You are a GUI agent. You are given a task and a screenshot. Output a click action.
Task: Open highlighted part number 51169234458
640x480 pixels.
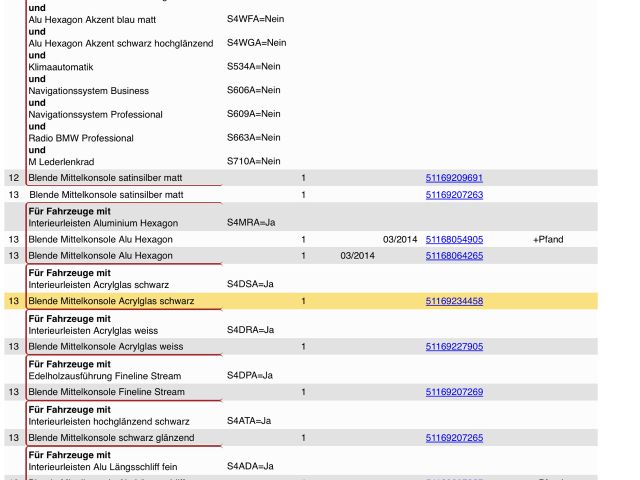pyautogui.click(x=454, y=301)
